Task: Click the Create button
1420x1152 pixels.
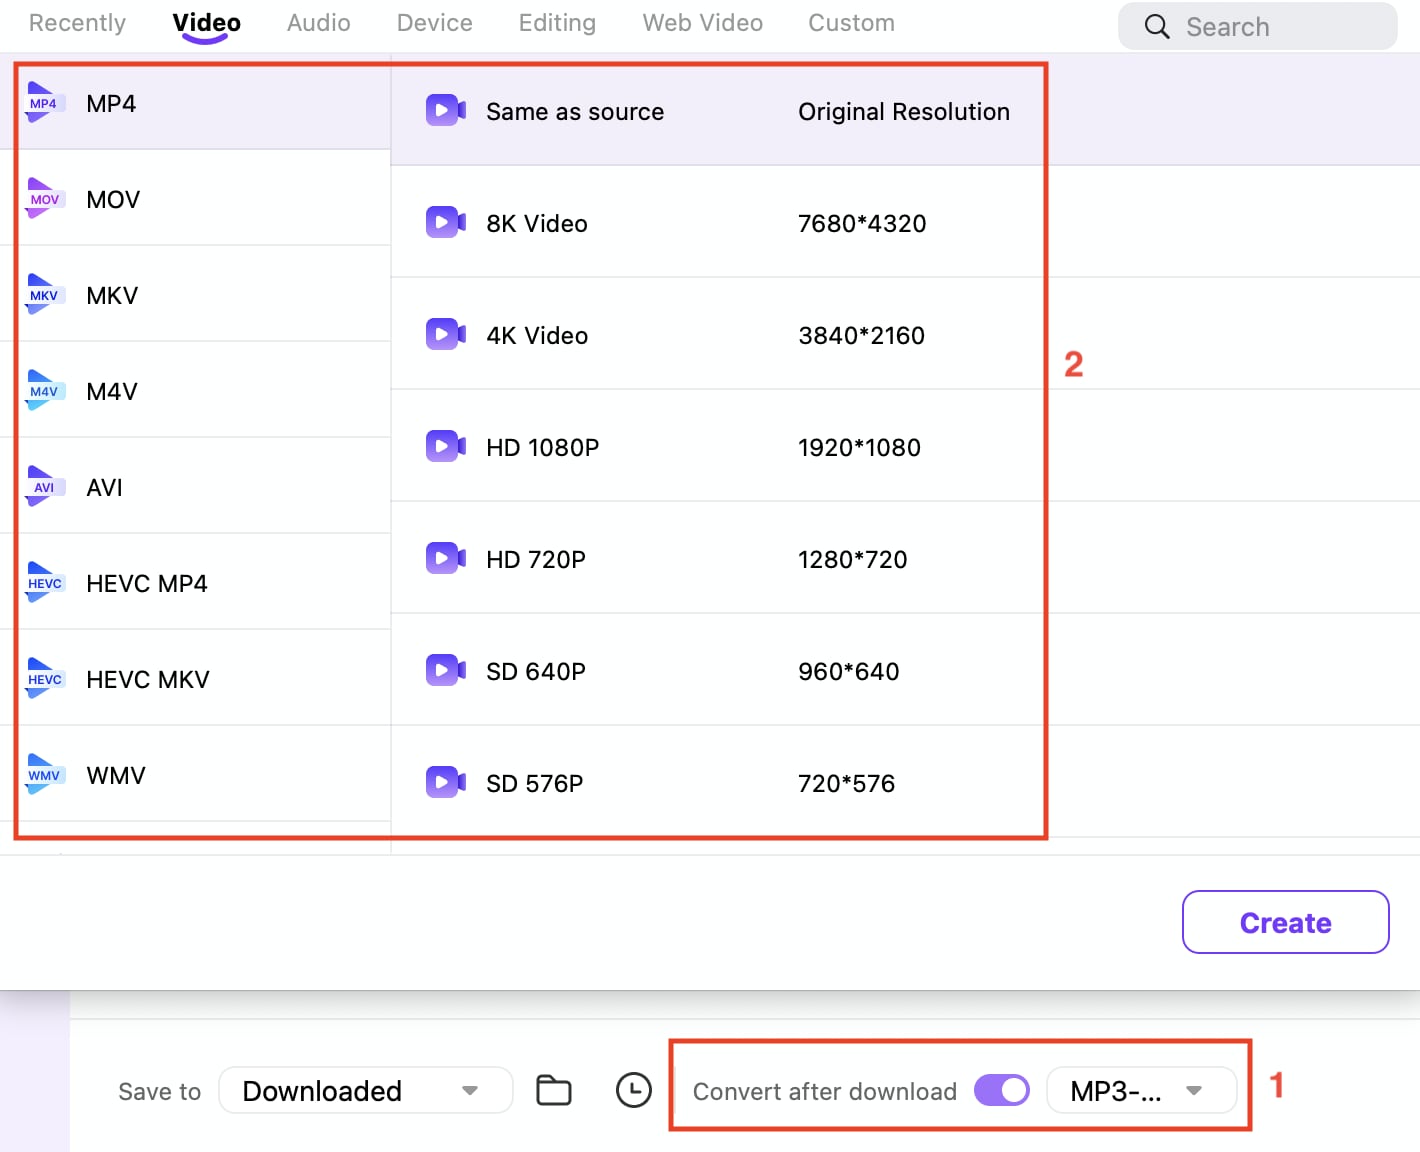Action: click(x=1285, y=922)
